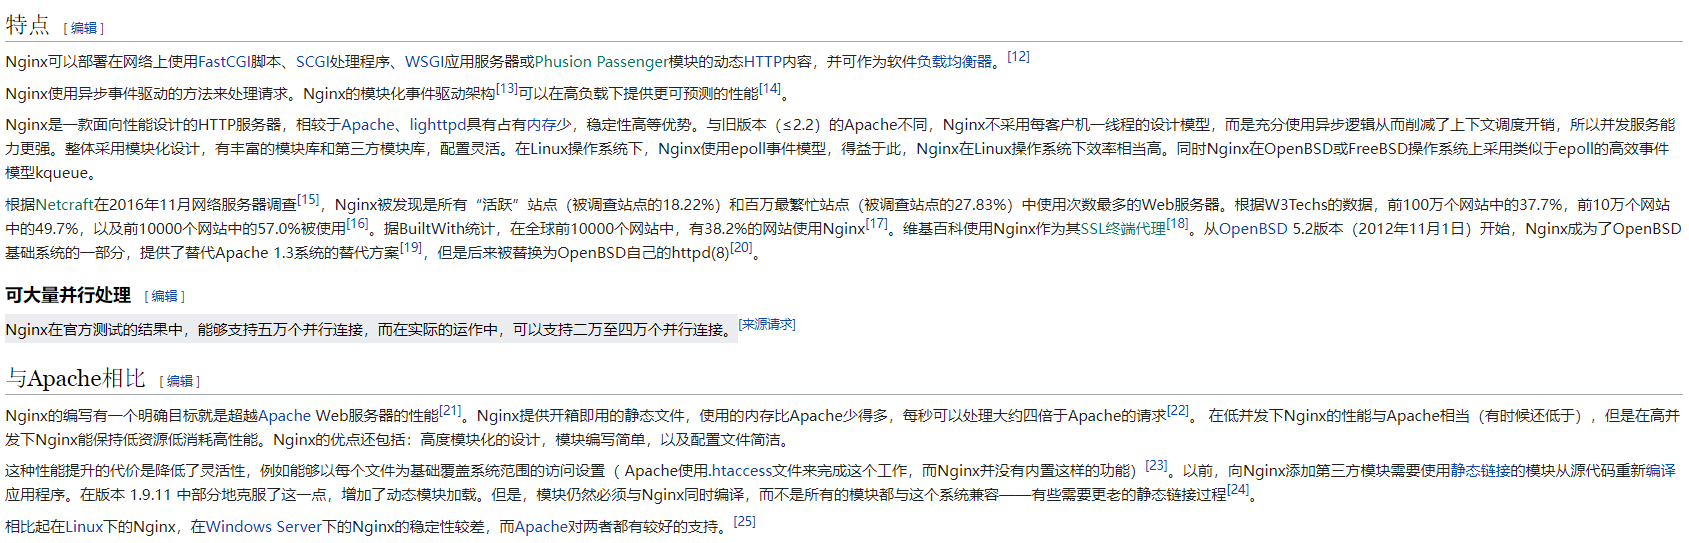Image resolution: width=1689 pixels, height=543 pixels.
Task: Click citation reference [23]
Action: point(1156,465)
